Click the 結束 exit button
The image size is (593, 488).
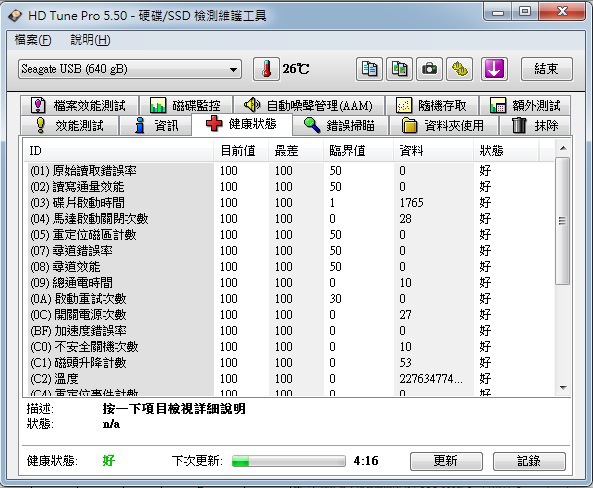point(546,69)
